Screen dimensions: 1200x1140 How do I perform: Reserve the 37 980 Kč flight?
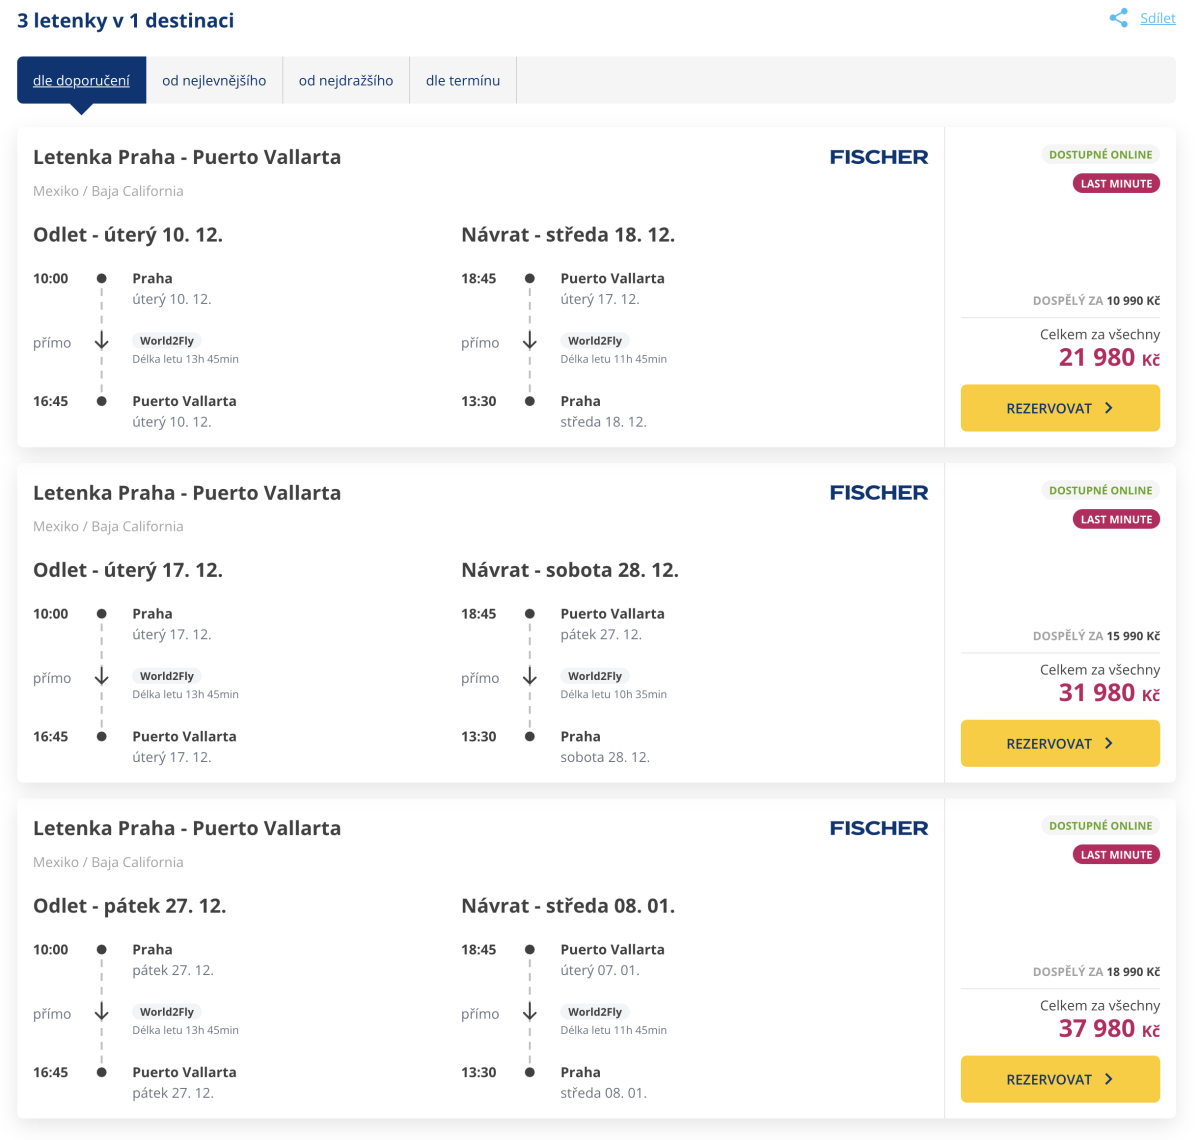[x=1060, y=1079]
